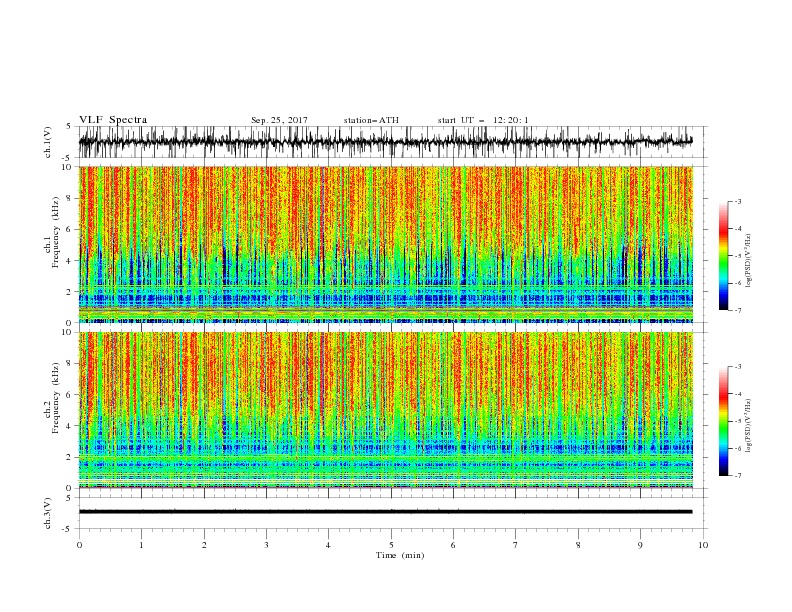Click inside the ch.2 spectrogram panel
Viewport: 792px width, 612px height.
click(385, 410)
